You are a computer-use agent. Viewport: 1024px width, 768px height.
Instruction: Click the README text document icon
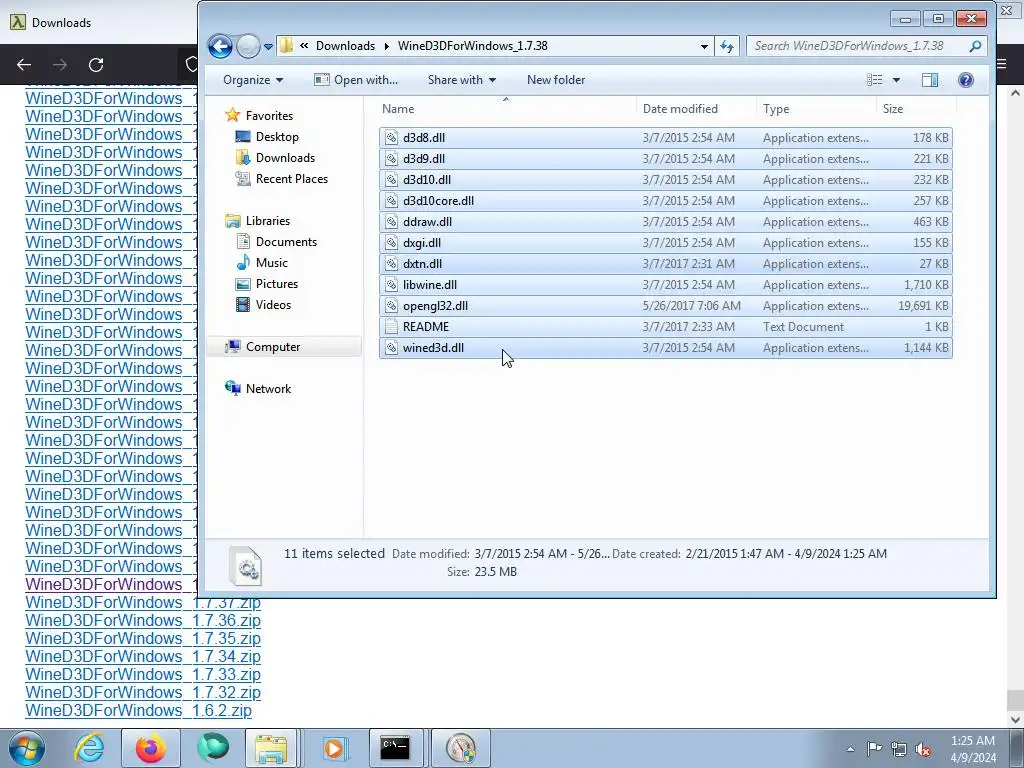coord(391,327)
